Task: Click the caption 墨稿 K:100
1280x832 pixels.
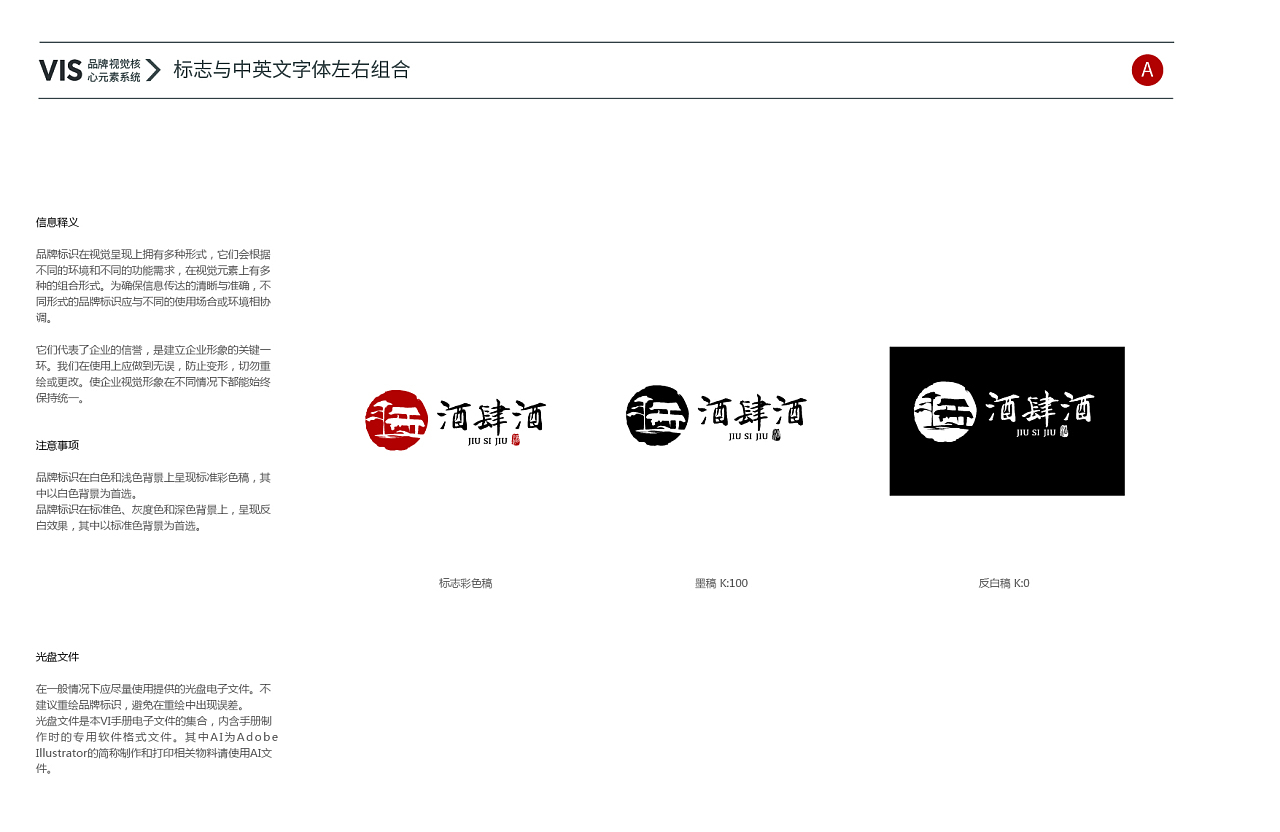Action: [721, 583]
